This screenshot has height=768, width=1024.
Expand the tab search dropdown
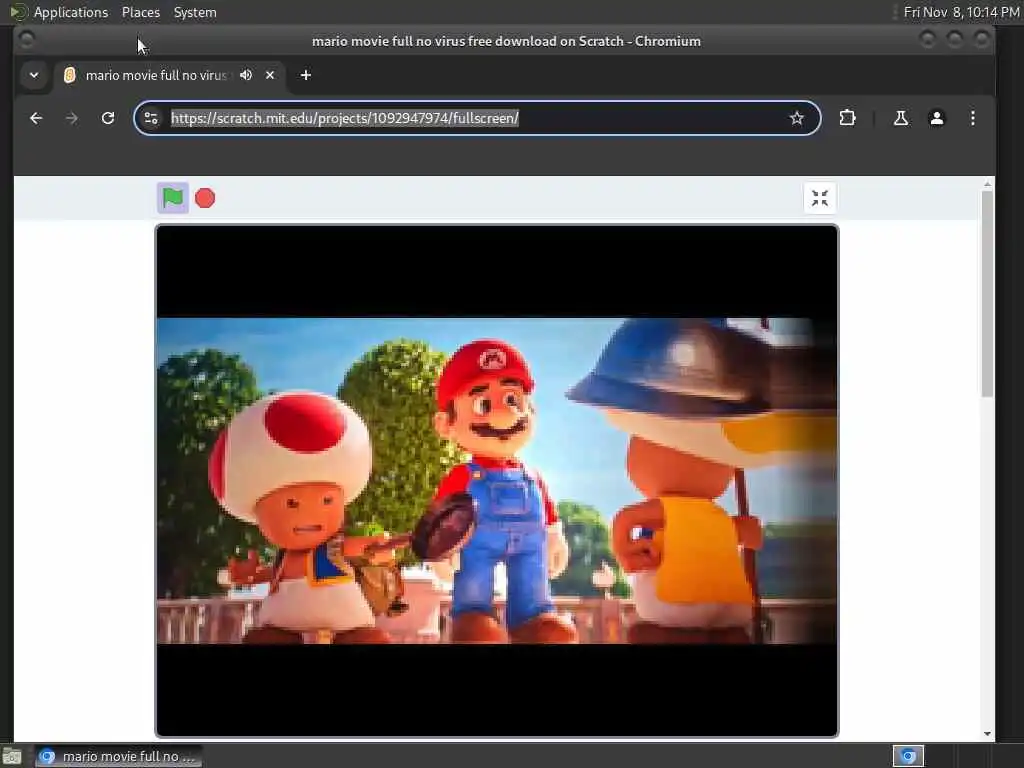pos(34,75)
